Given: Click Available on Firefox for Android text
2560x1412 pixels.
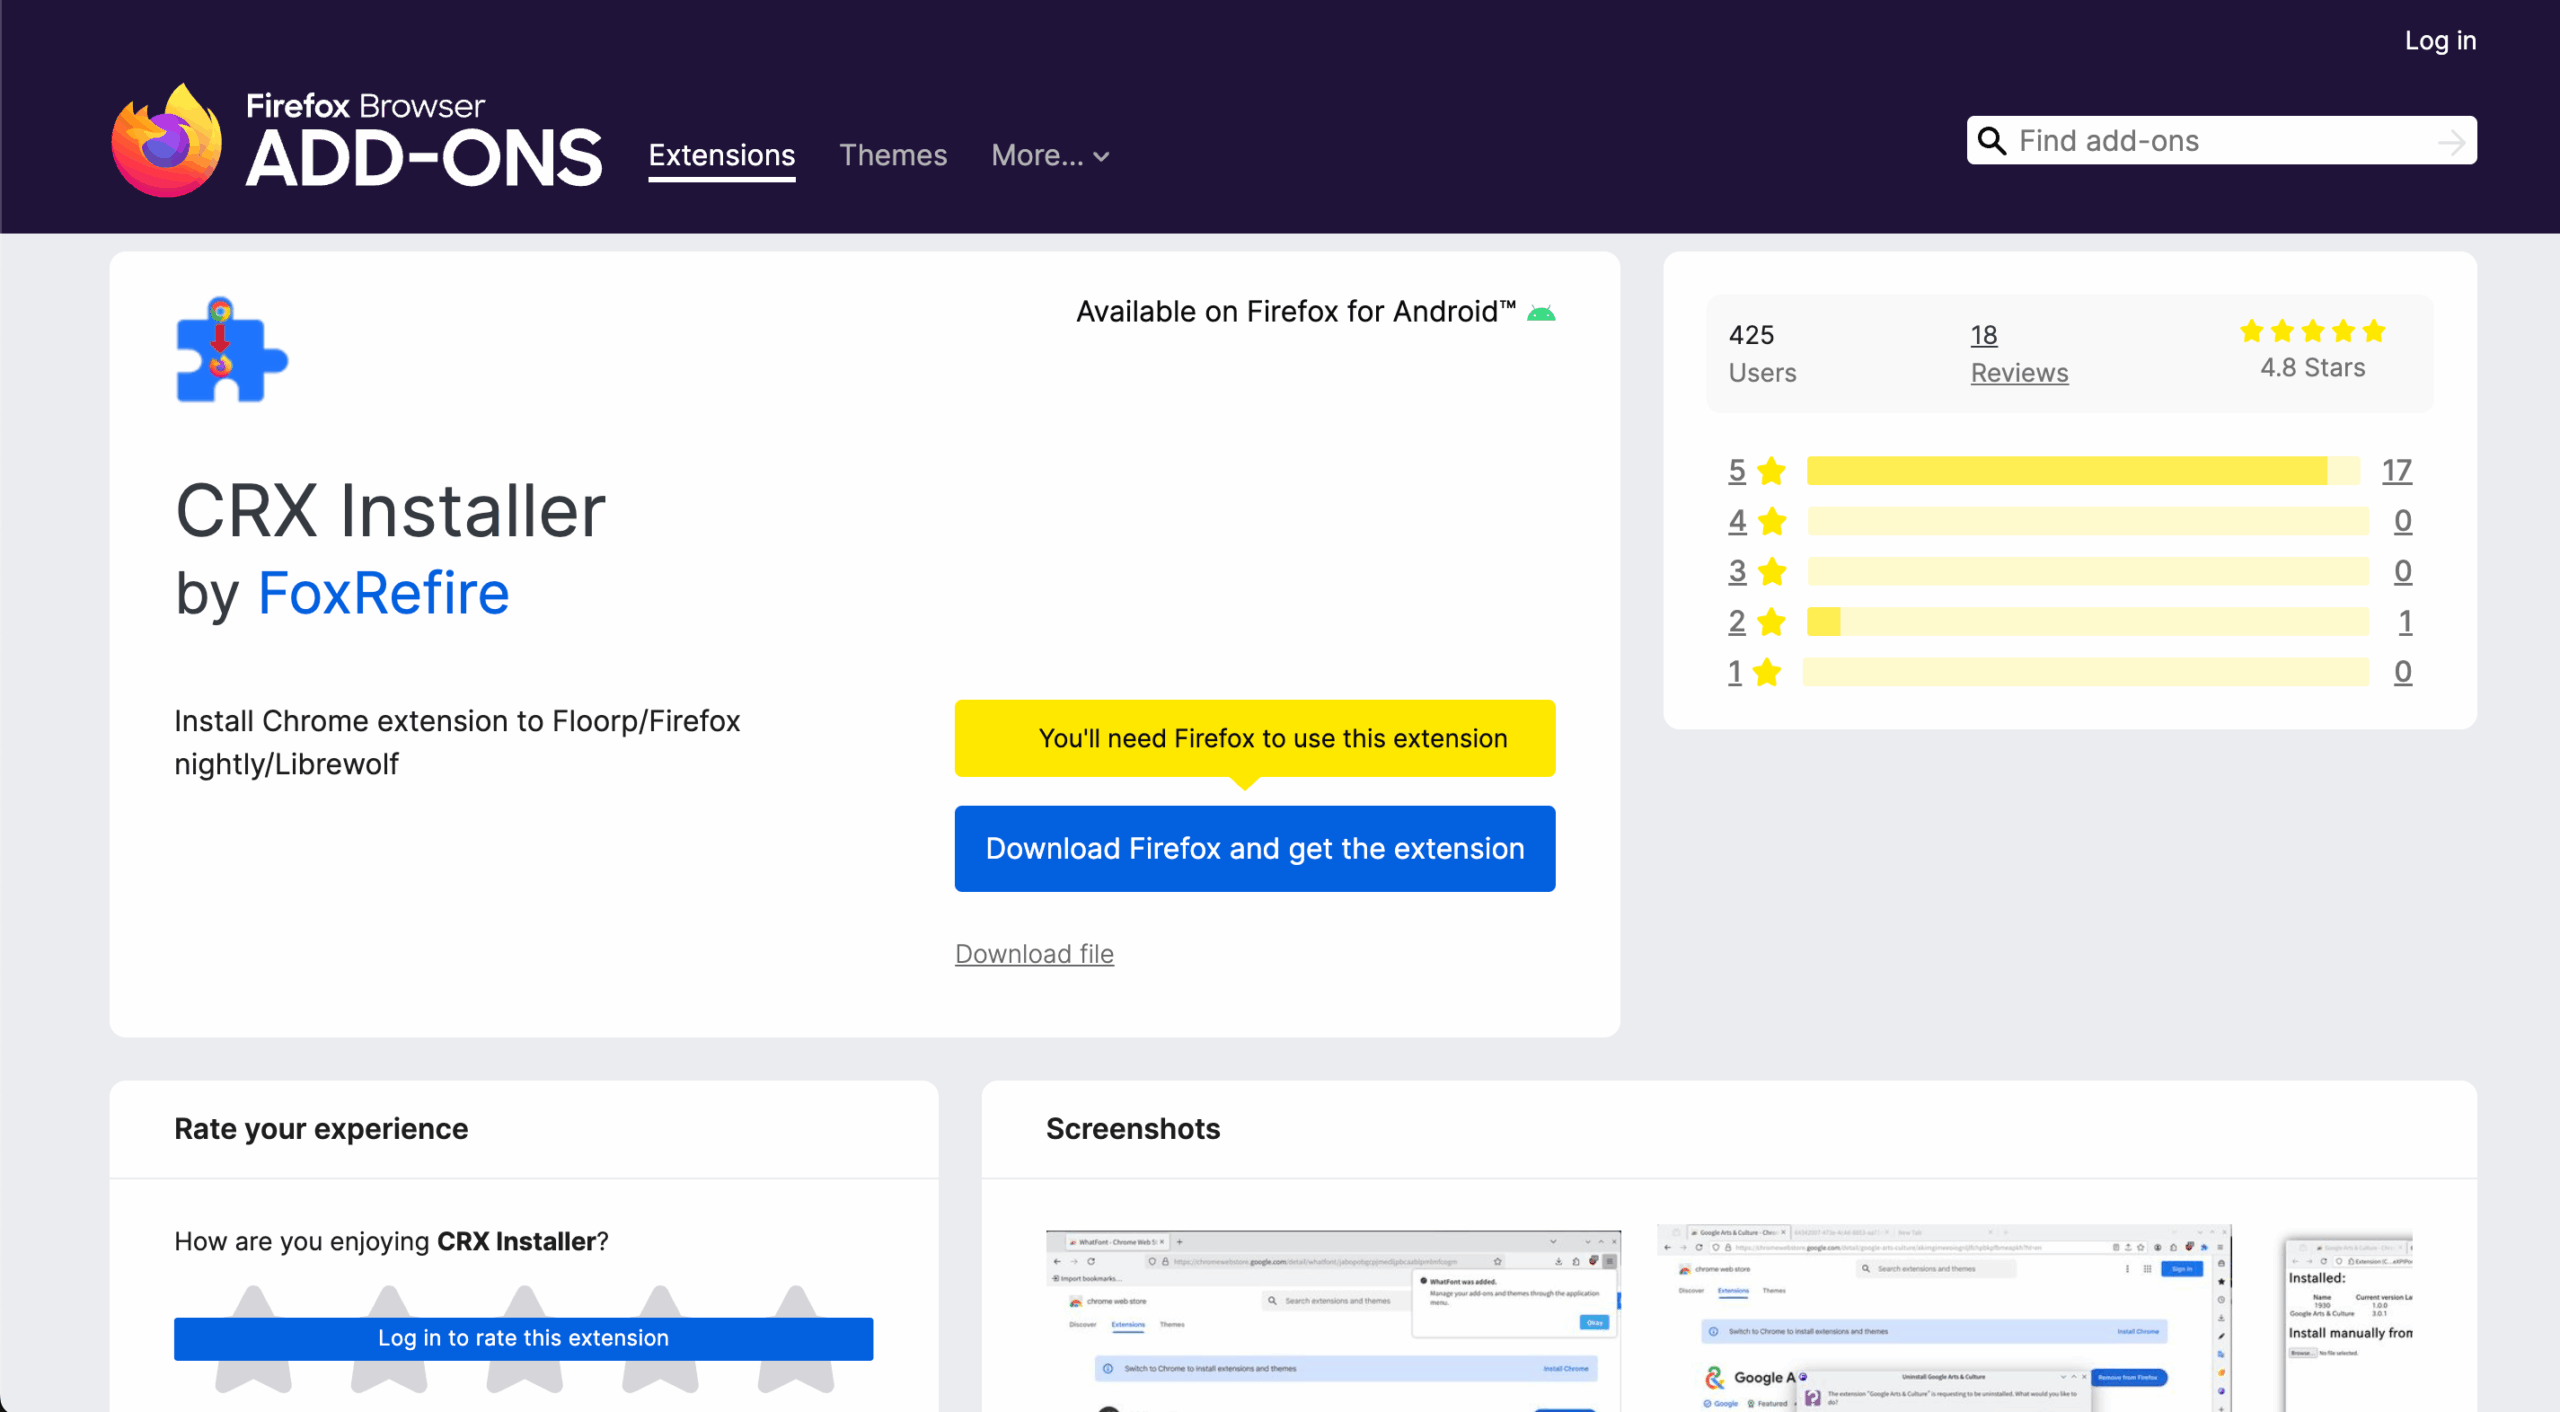Looking at the screenshot, I should click(1296, 312).
